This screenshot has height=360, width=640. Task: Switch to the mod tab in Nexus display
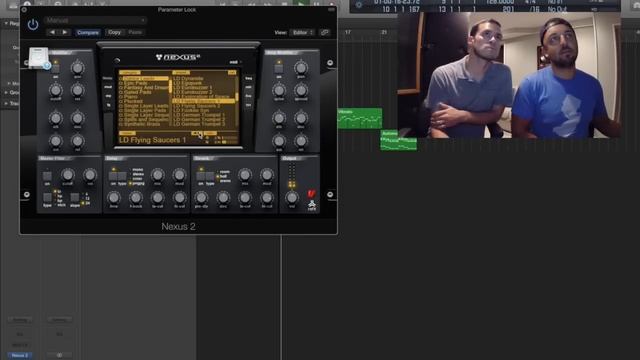pos(108,87)
